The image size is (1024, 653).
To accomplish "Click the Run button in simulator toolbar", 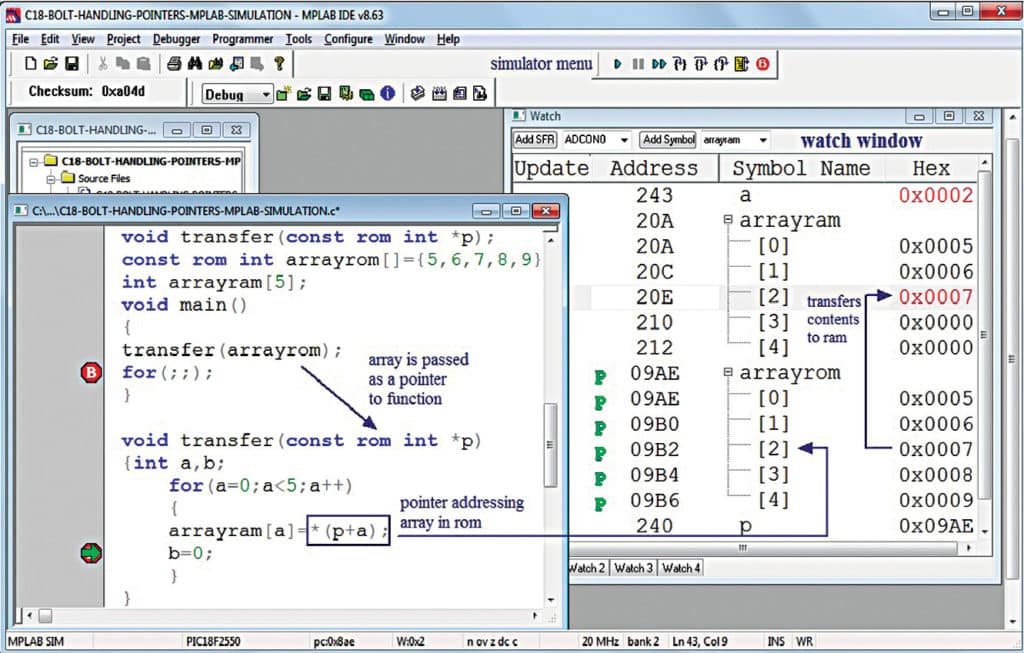I will [x=618, y=64].
